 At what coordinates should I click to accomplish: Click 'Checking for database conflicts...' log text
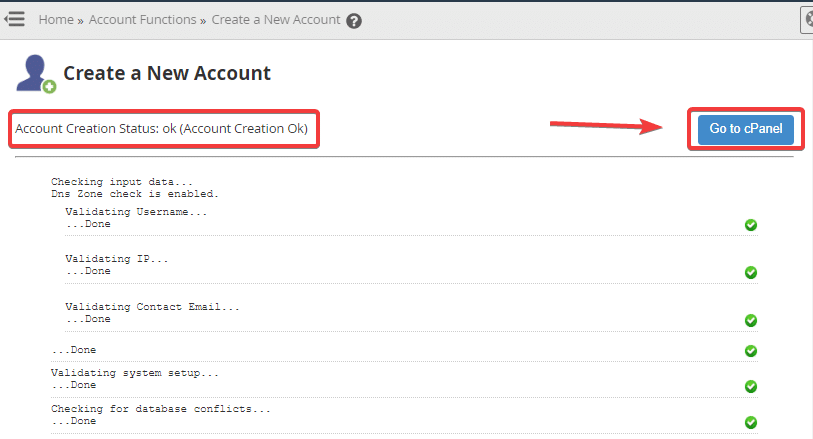point(161,409)
